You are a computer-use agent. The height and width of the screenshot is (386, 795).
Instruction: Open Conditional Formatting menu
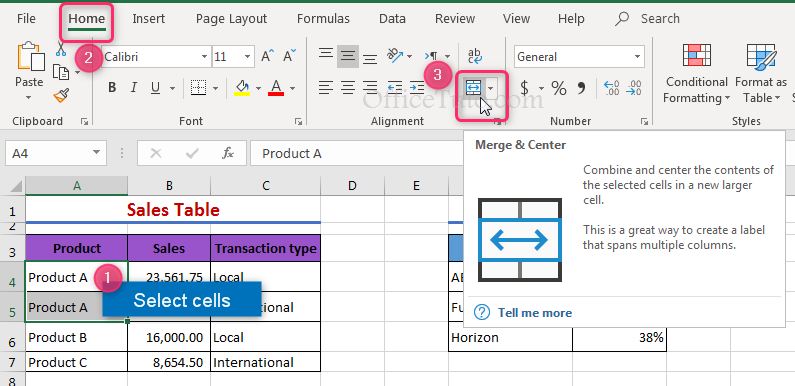click(x=697, y=74)
